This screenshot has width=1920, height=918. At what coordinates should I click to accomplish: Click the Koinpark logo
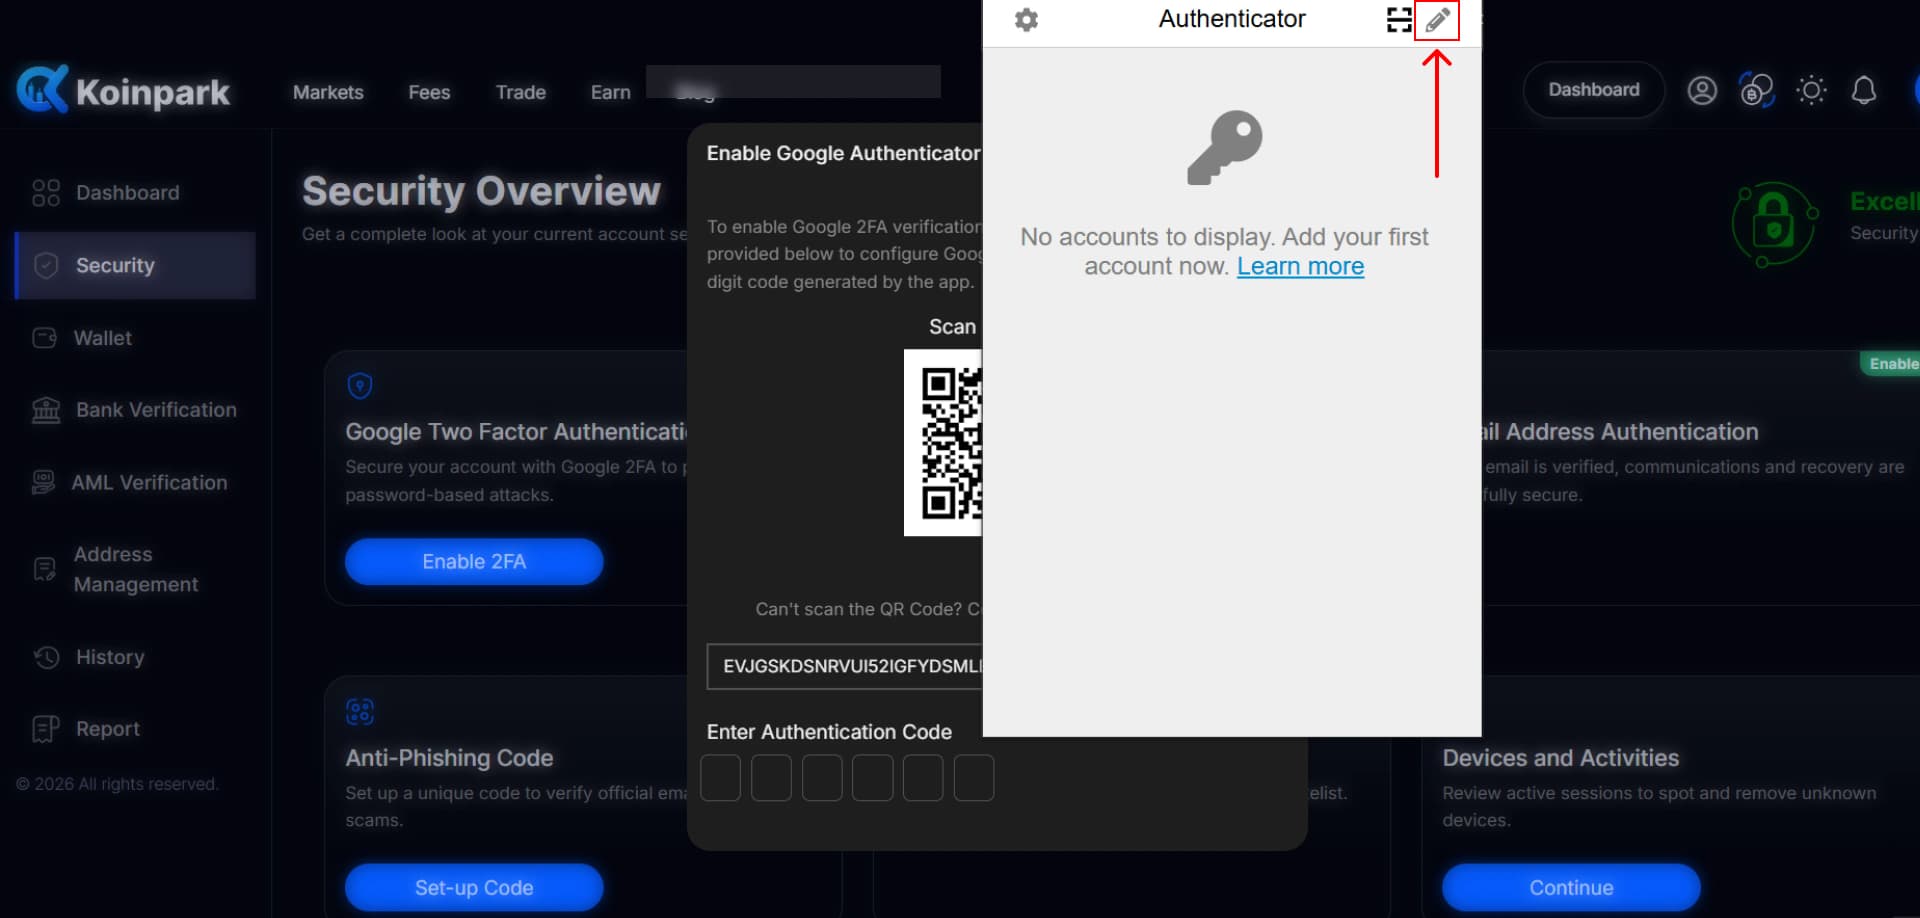pyautogui.click(x=123, y=90)
